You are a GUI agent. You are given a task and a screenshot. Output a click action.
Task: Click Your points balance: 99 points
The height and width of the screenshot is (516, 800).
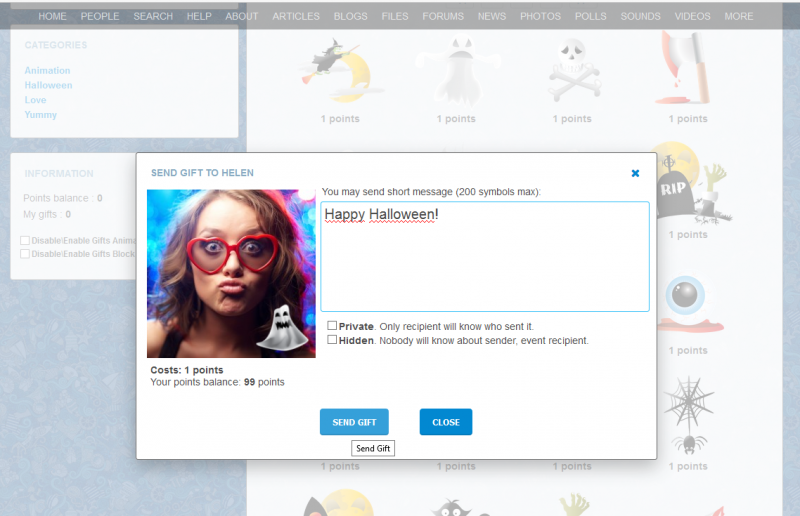[x=217, y=382]
